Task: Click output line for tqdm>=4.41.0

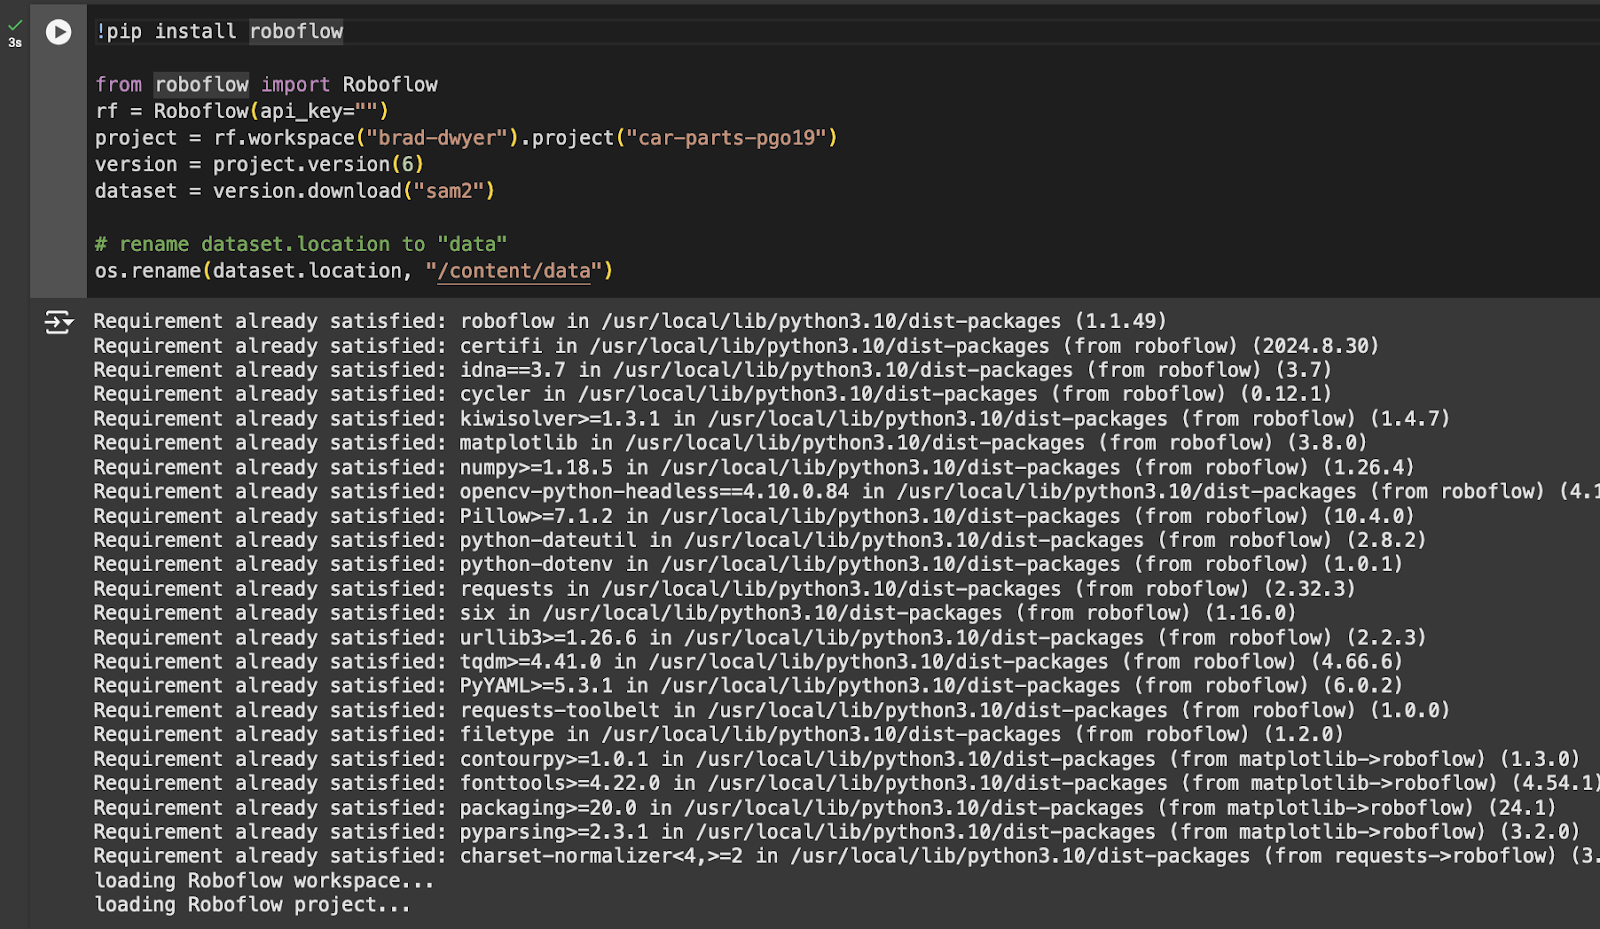Action: 748,661
